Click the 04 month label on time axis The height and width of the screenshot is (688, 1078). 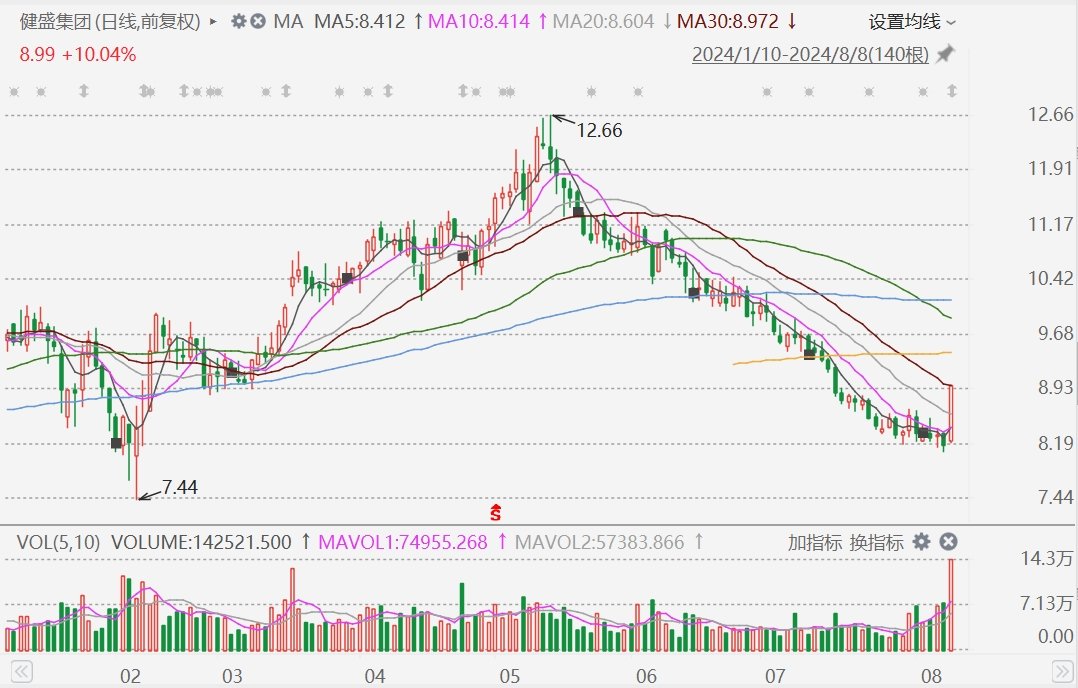(x=374, y=676)
